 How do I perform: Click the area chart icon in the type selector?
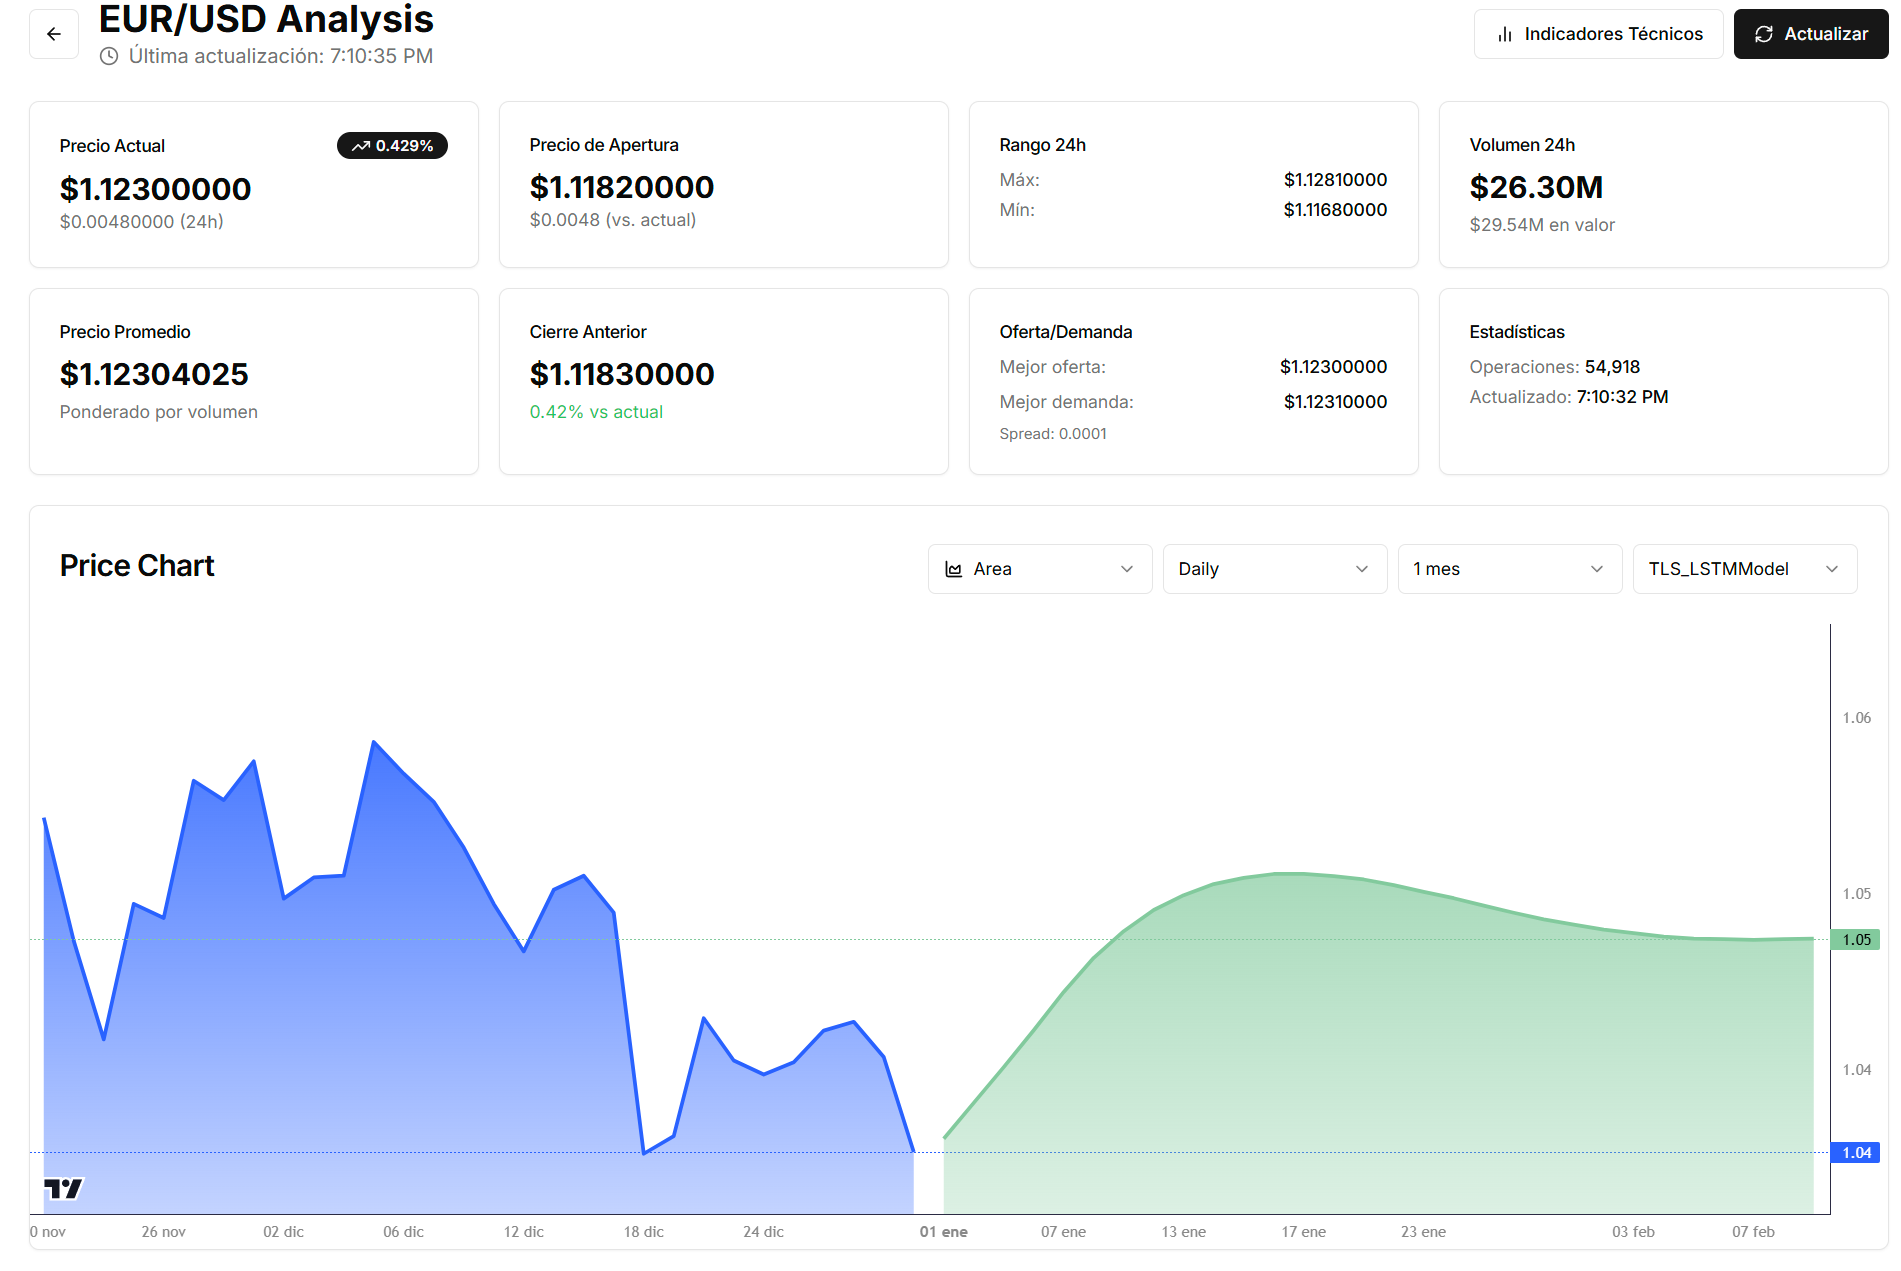(x=954, y=569)
